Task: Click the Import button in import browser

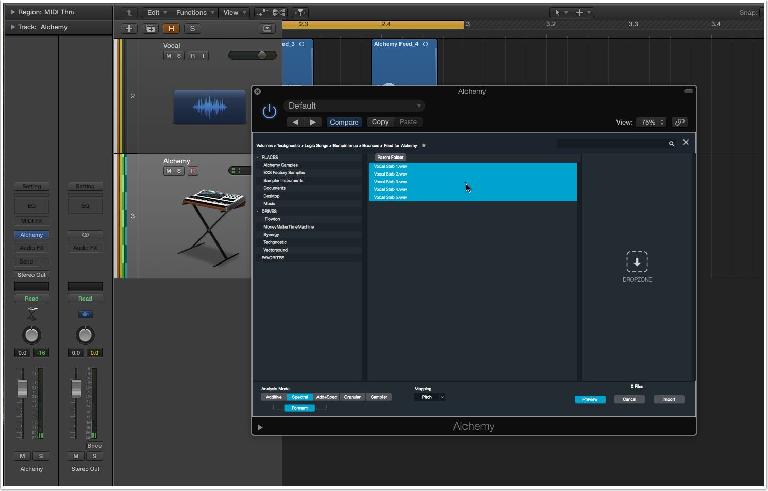Action: [x=669, y=399]
